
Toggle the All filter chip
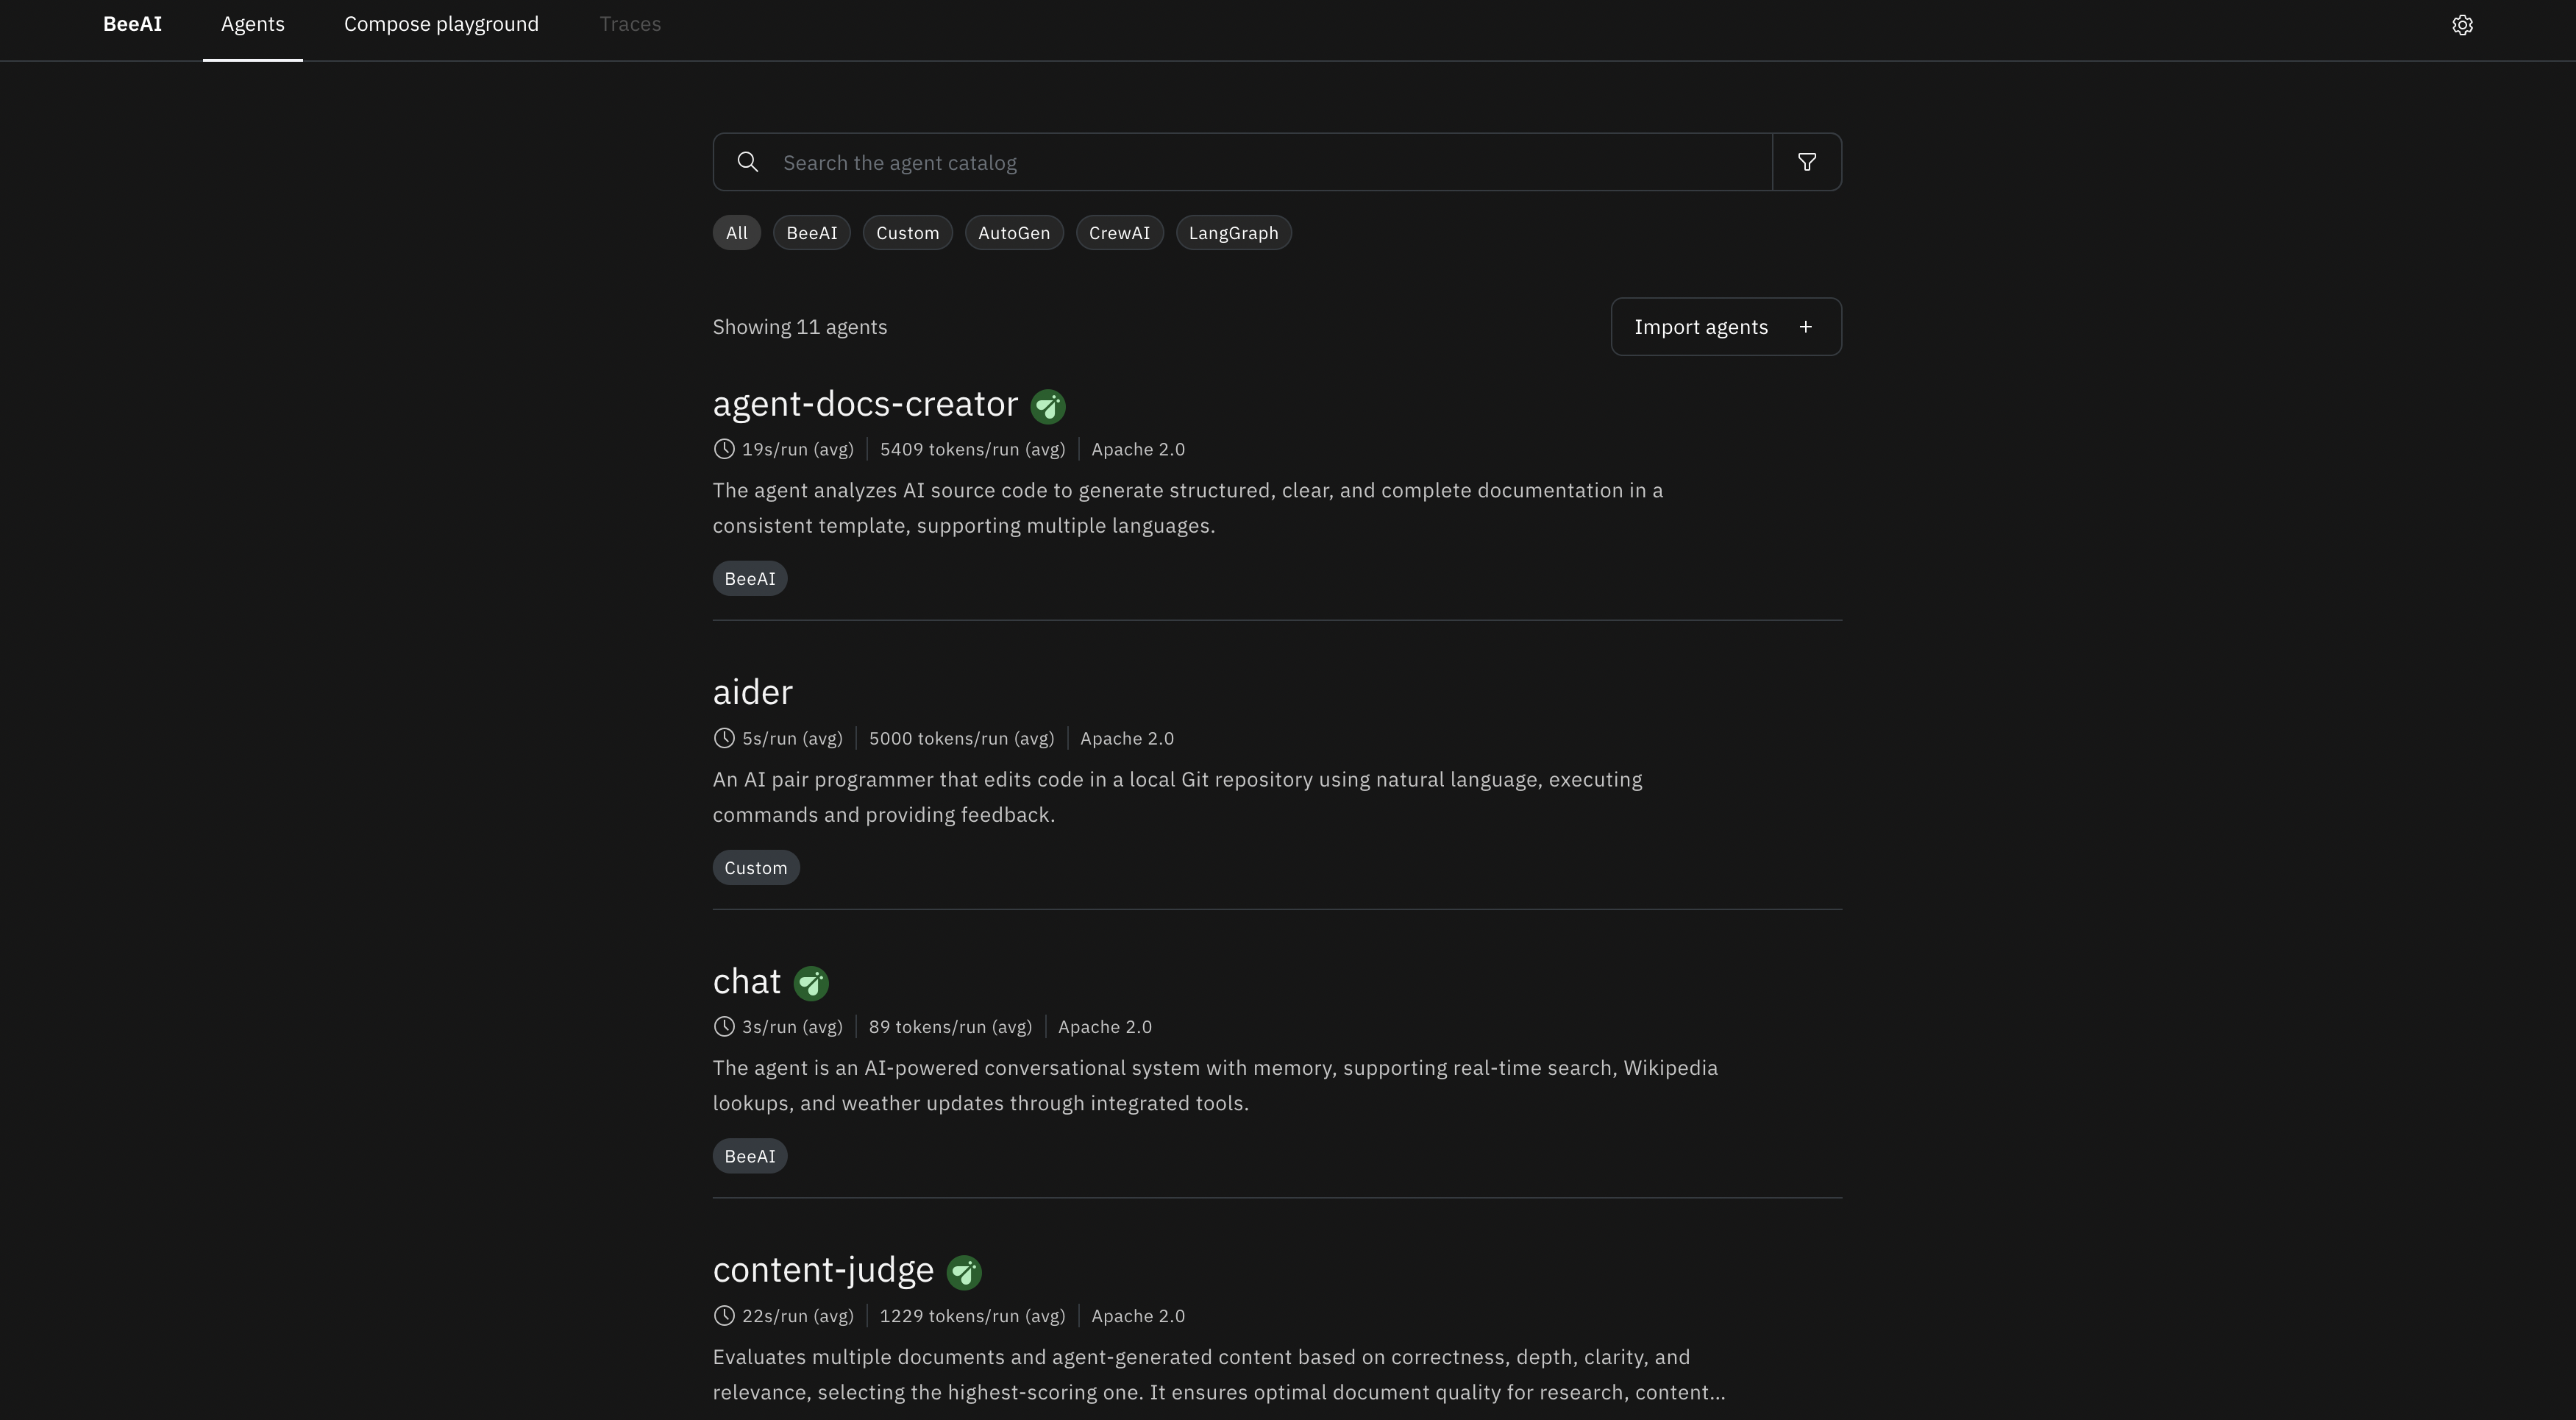pyautogui.click(x=736, y=233)
